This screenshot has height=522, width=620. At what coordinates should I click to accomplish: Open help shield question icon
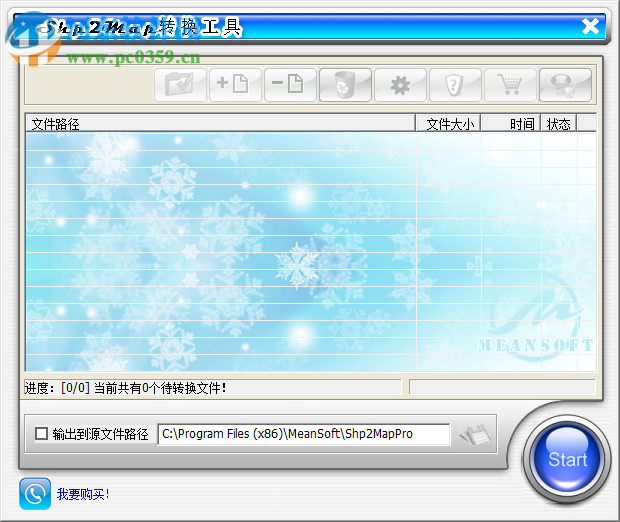[x=455, y=85]
